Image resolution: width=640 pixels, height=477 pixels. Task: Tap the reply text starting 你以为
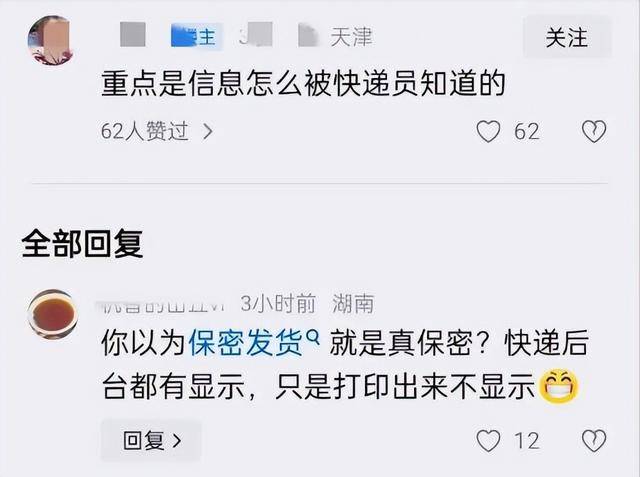pyautogui.click(x=345, y=365)
